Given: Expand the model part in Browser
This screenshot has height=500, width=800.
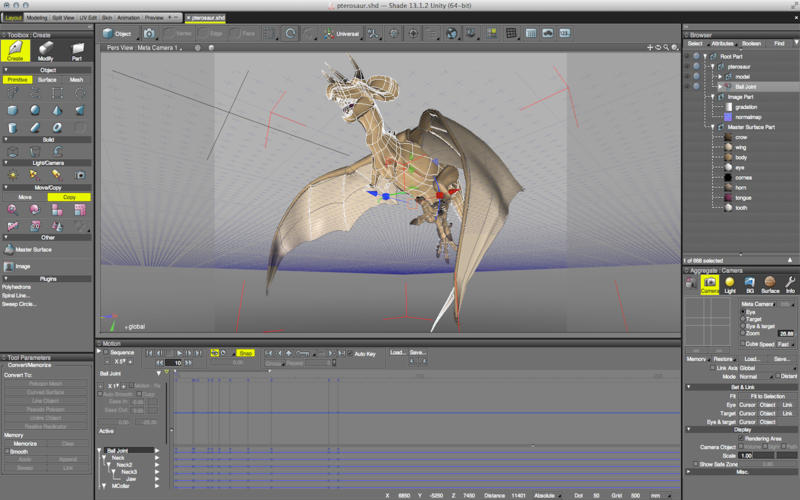Looking at the screenshot, I should [x=718, y=76].
